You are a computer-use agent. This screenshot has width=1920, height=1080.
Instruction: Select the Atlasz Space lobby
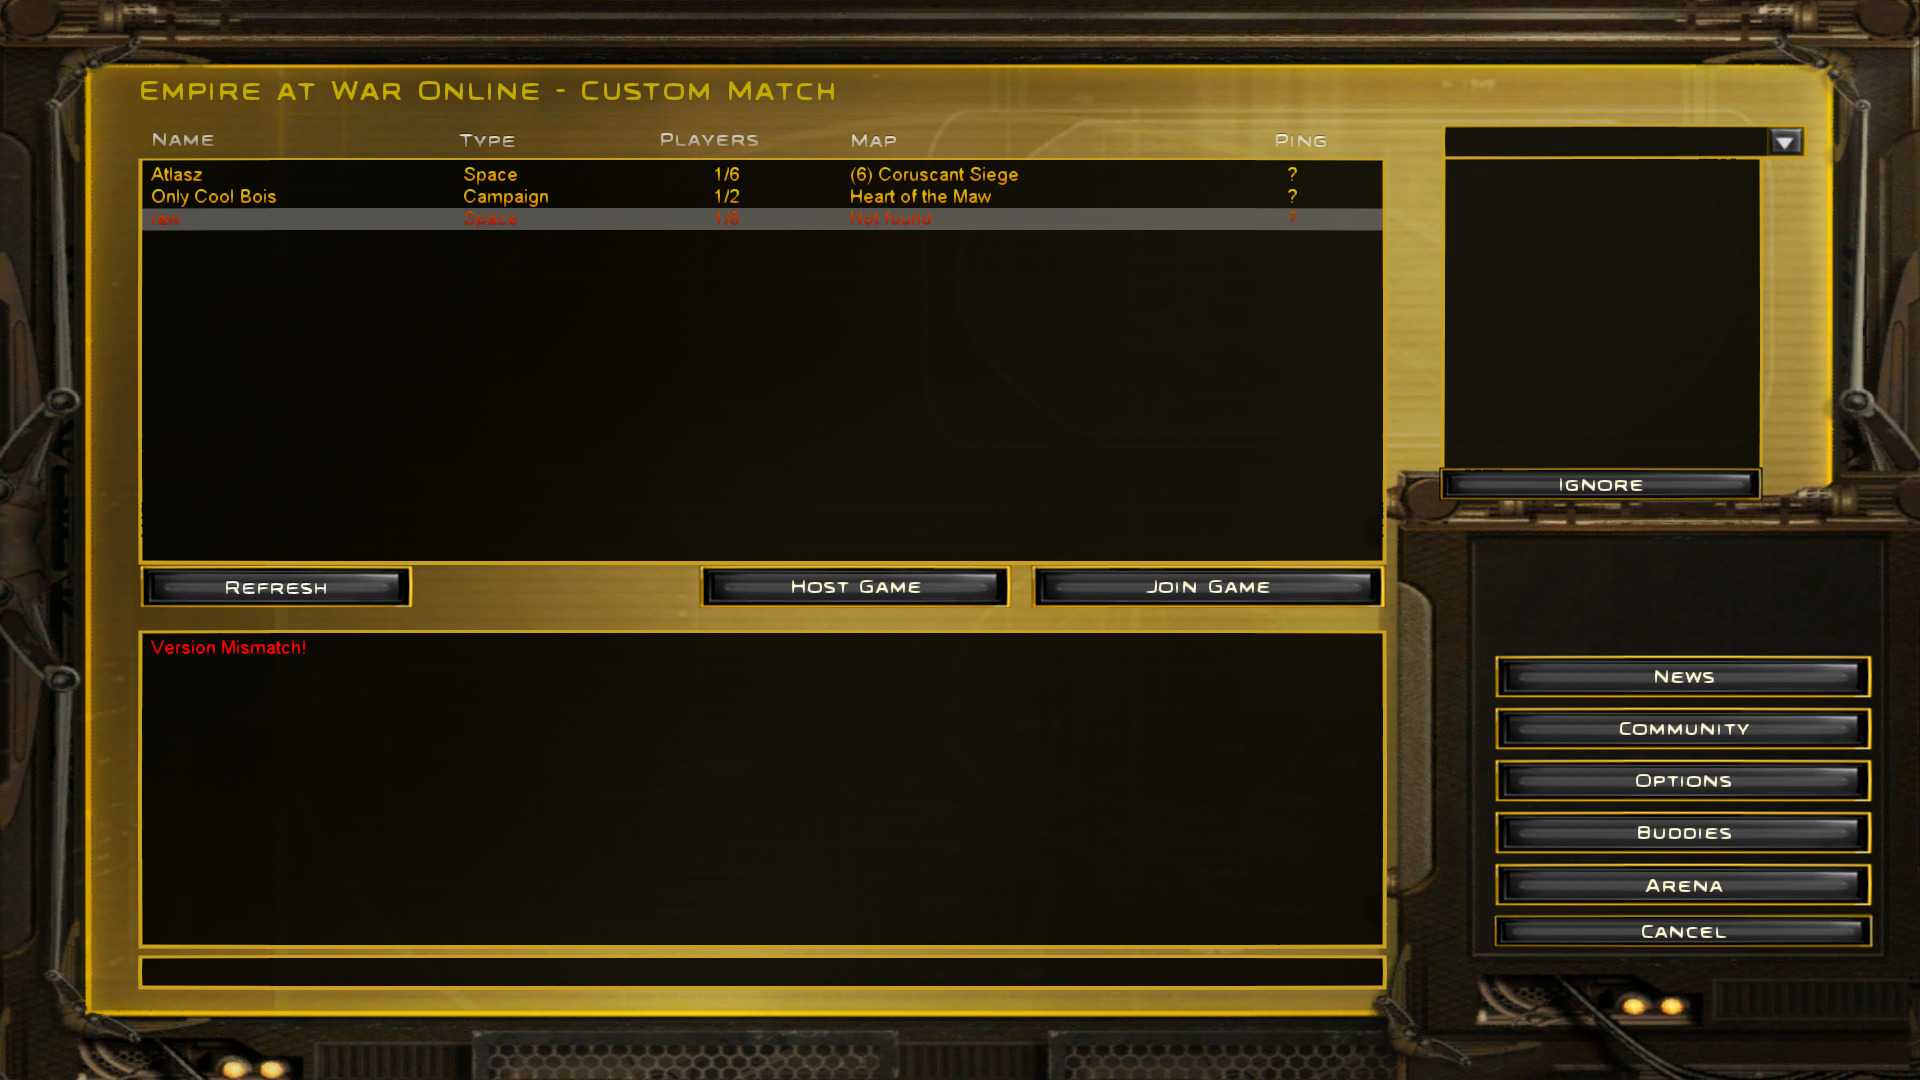760,173
